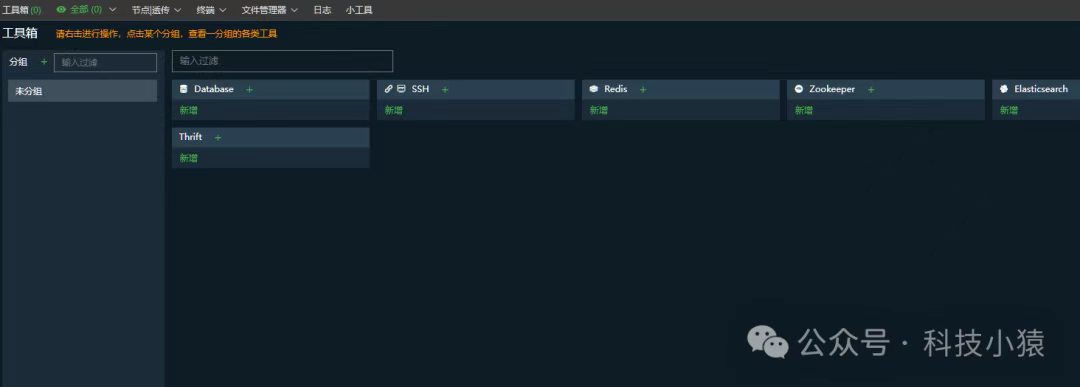1080x387 pixels.
Task: Click the plus icon next to Redis
Action: pyautogui.click(x=643, y=90)
